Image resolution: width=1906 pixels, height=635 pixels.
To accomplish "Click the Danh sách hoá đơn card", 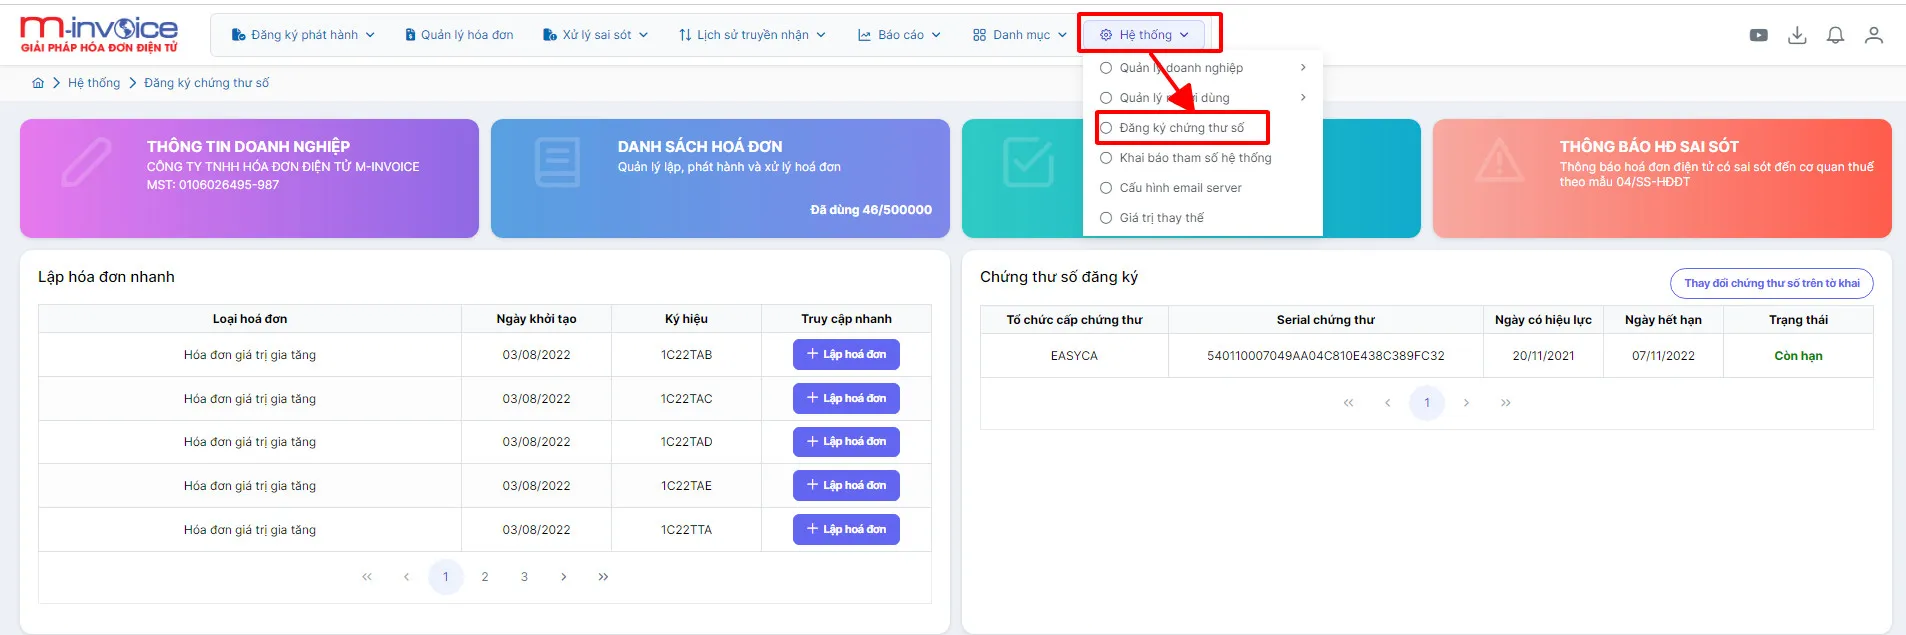I will pos(720,178).
